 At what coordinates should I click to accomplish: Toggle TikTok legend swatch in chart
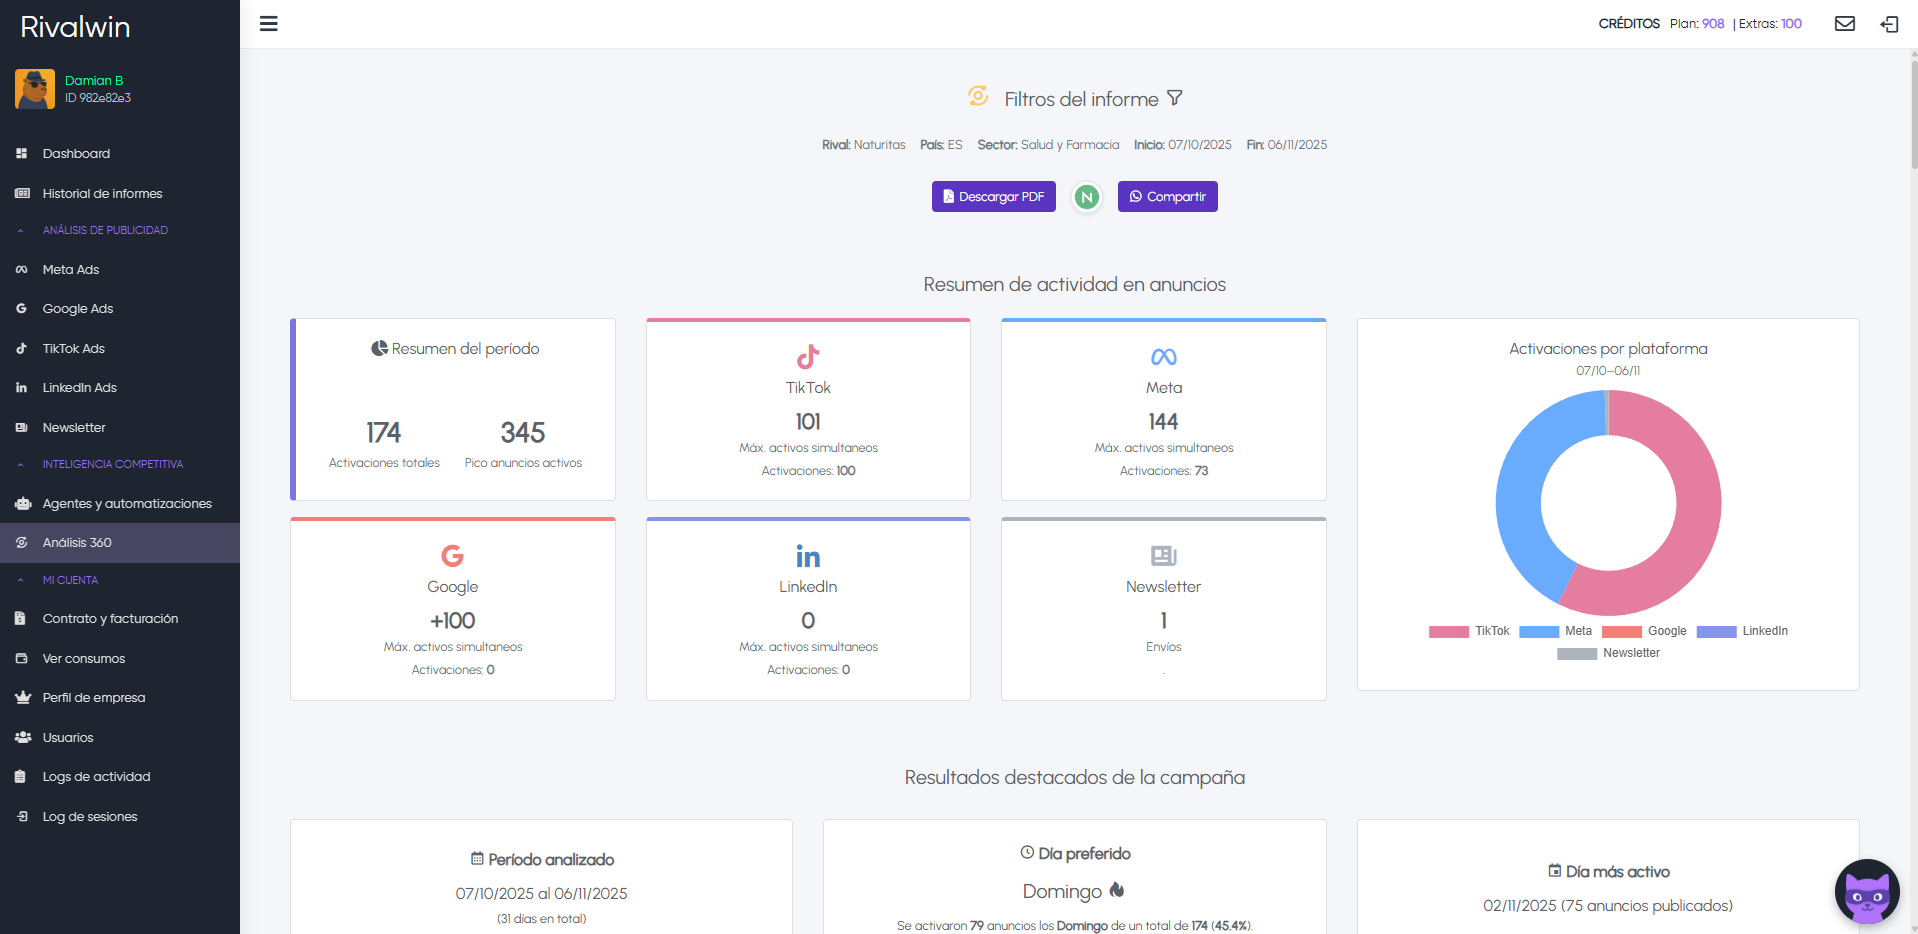coord(1449,631)
